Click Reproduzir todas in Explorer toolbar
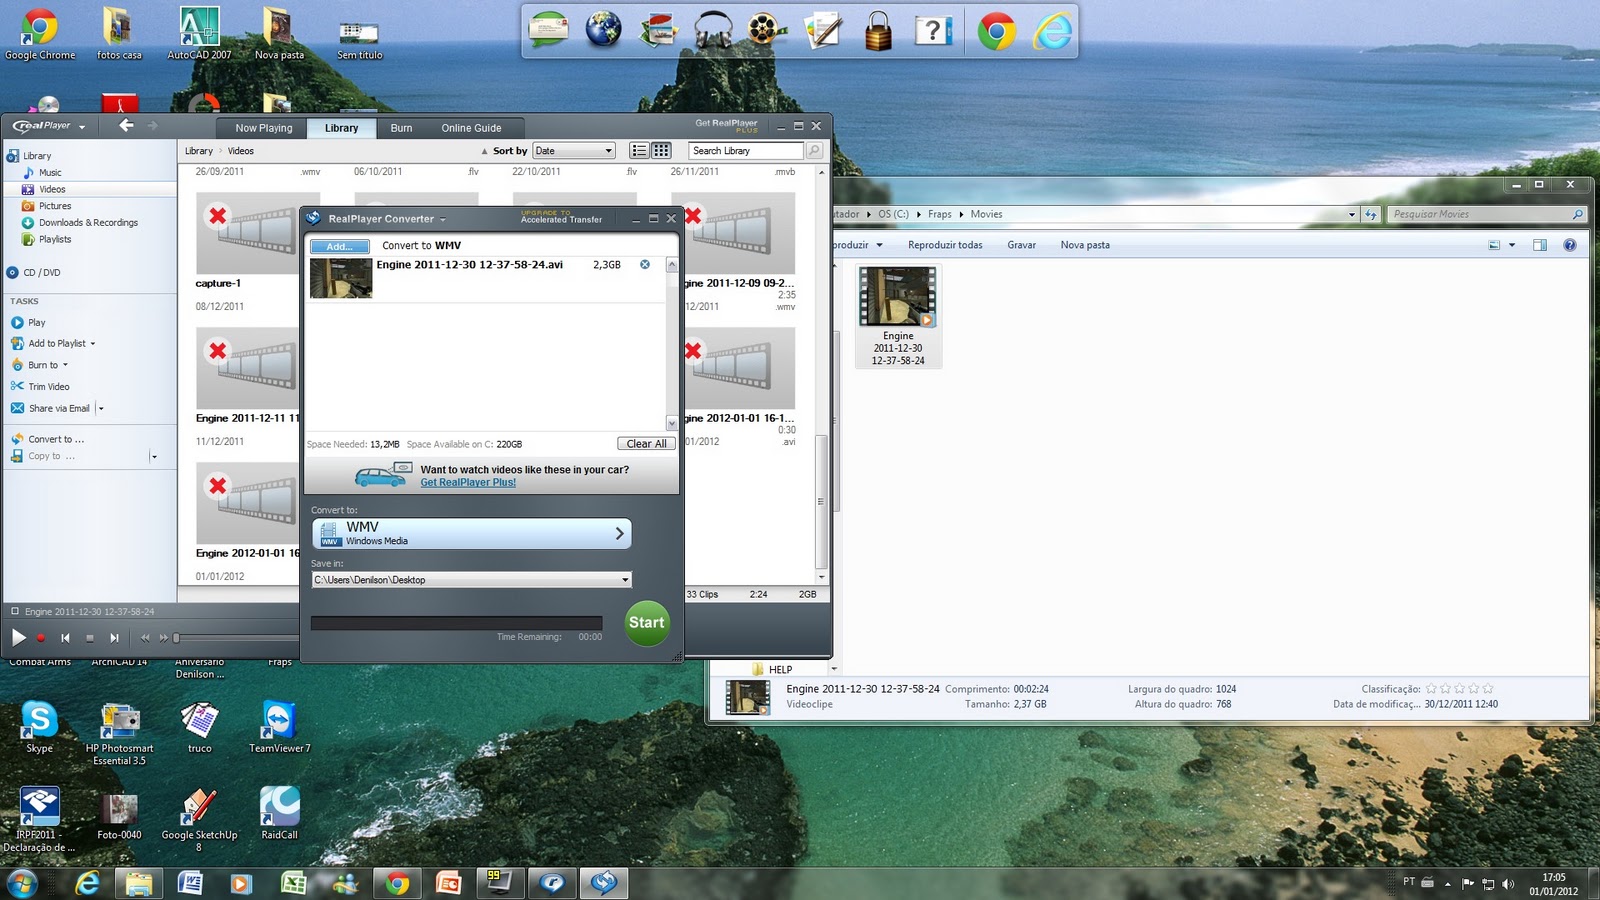The height and width of the screenshot is (900, 1600). click(945, 245)
